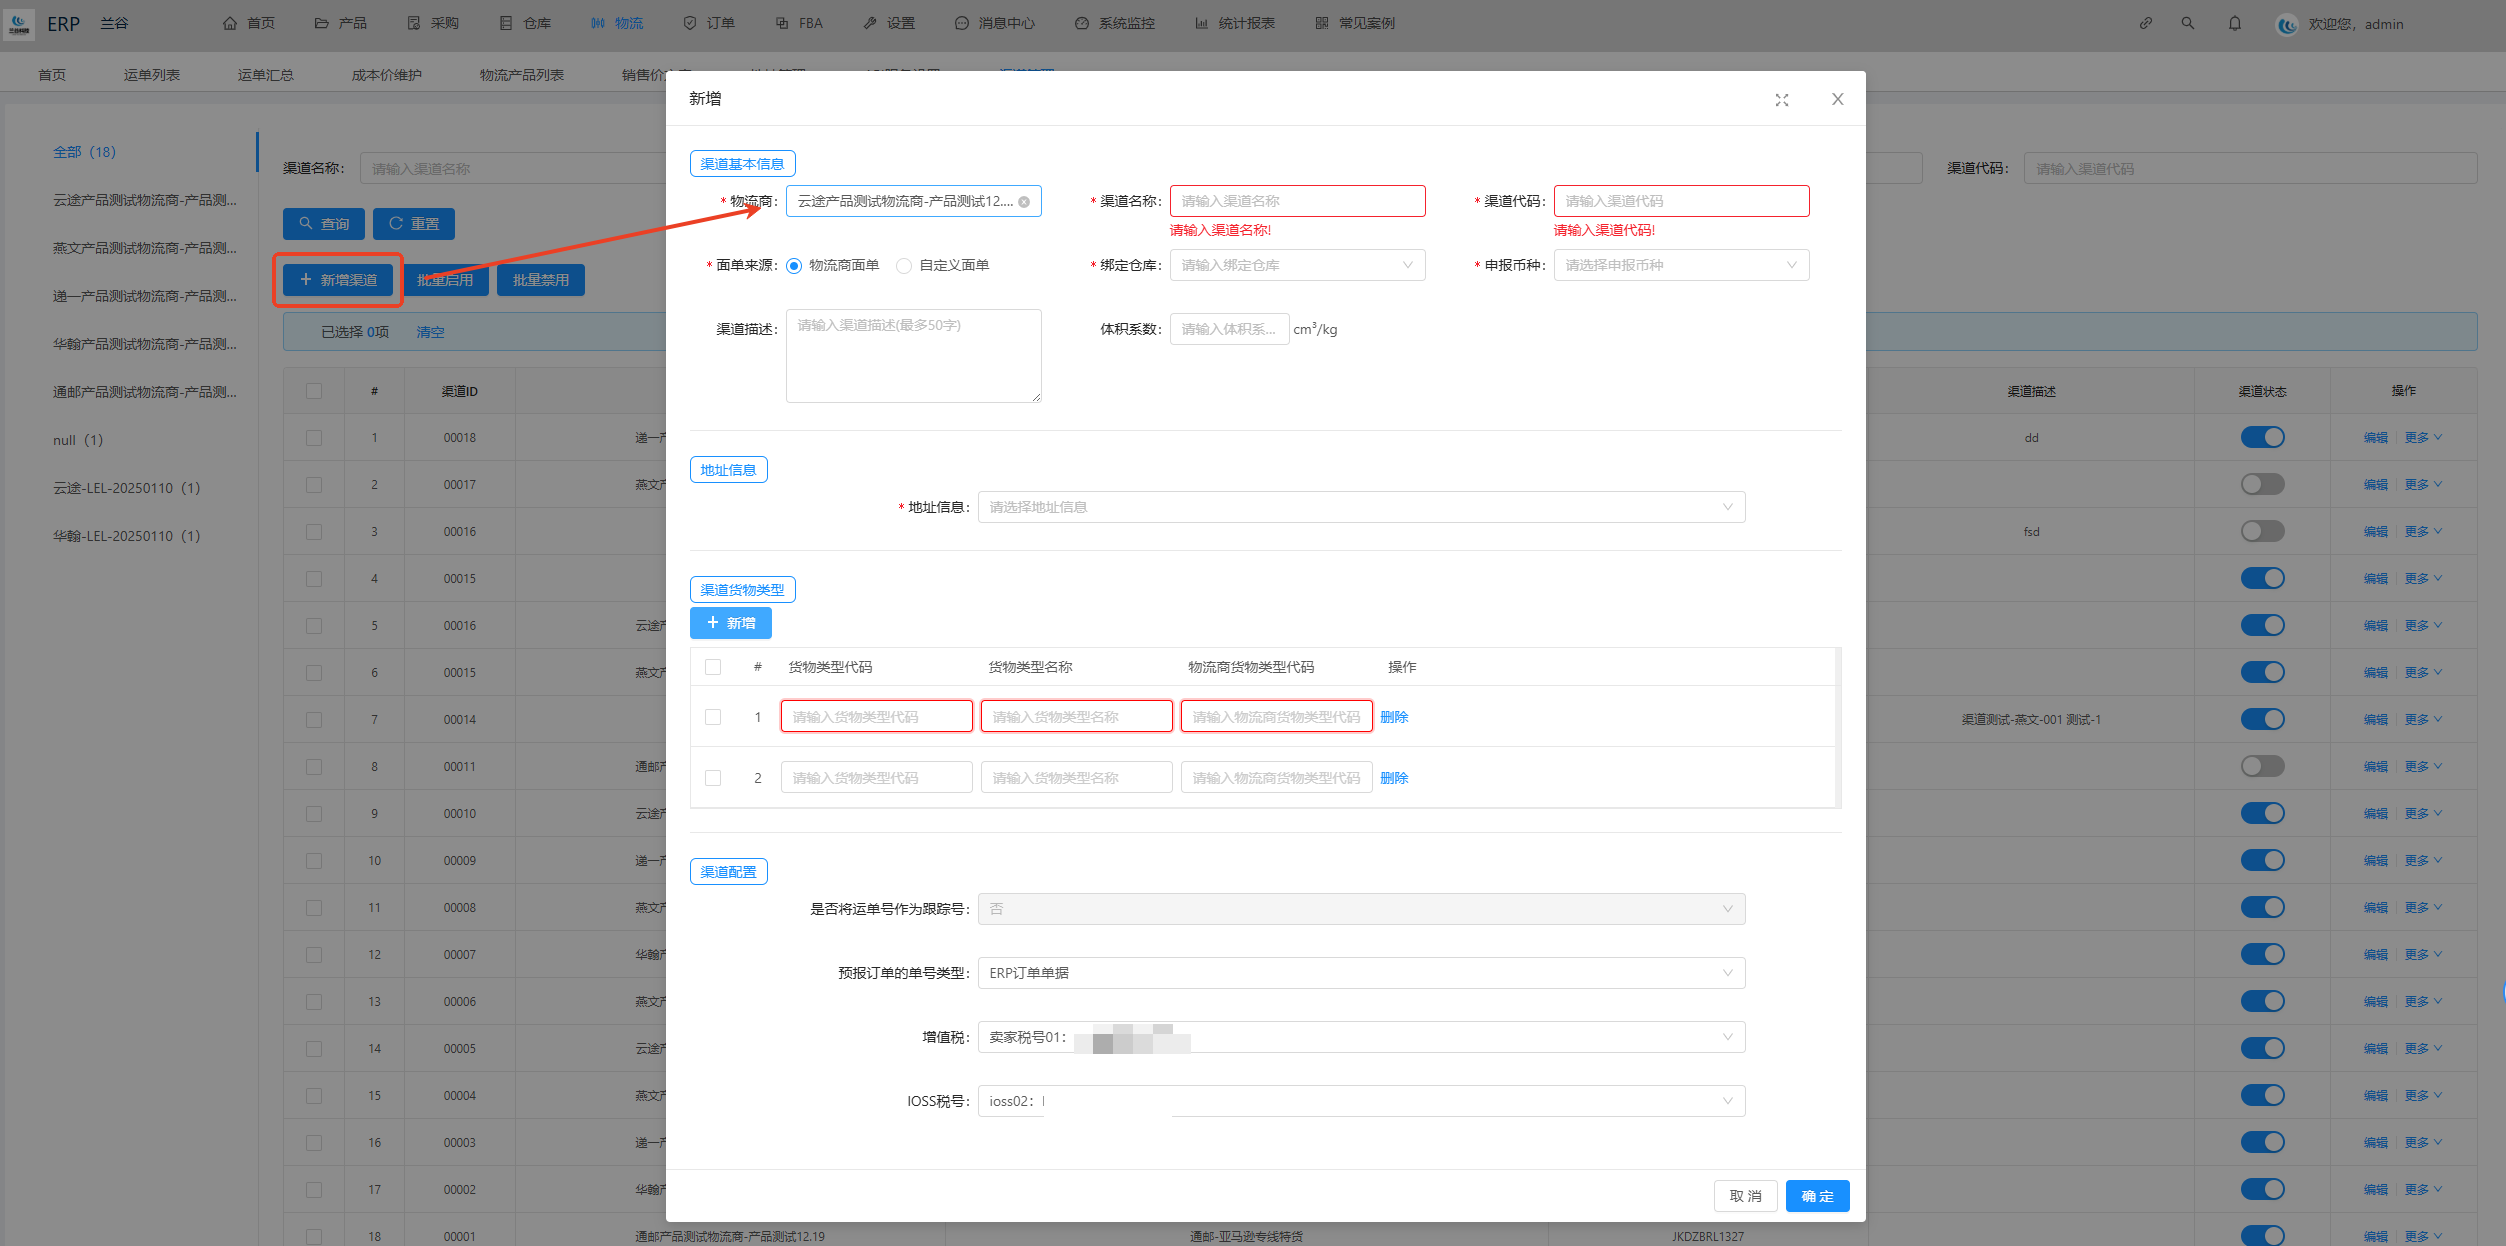
Task: Click the link chain icon in top bar
Action: (x=2145, y=23)
